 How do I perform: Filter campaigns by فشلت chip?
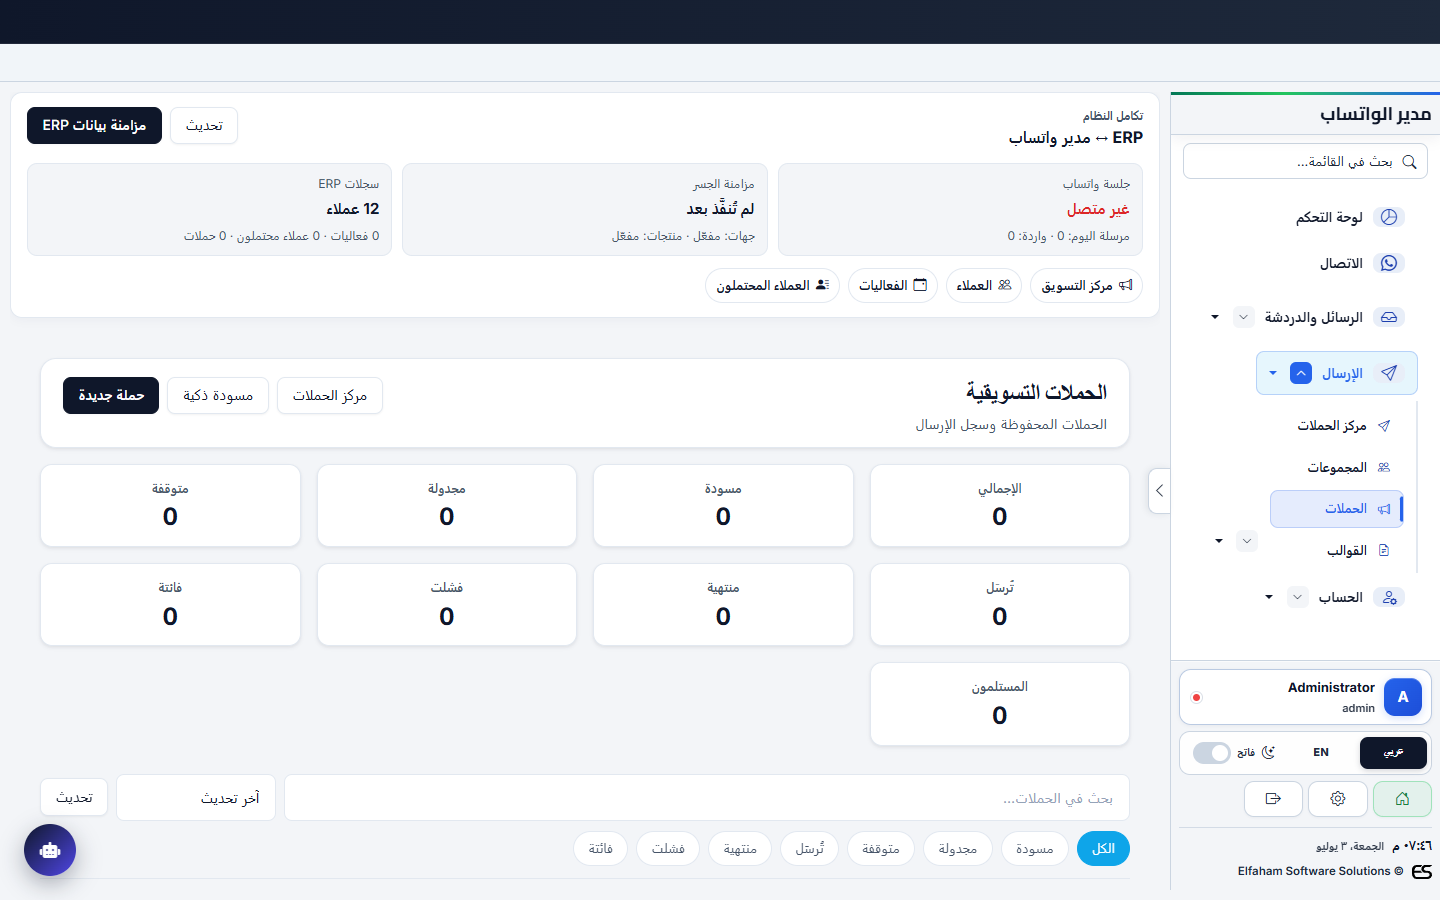668,849
